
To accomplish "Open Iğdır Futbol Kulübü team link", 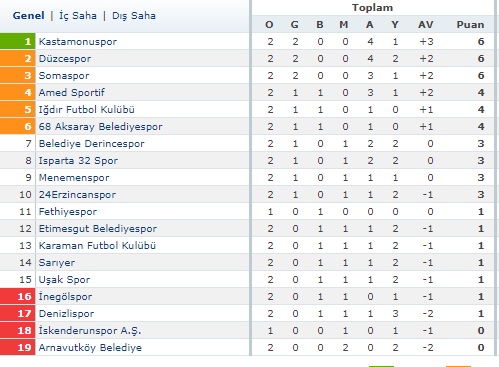I will point(87,109).
